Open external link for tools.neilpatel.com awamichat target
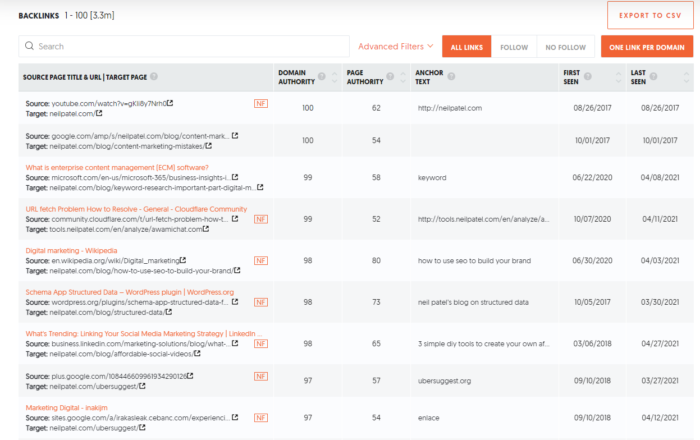The width and height of the screenshot is (700, 440). pyautogui.click(x=206, y=229)
